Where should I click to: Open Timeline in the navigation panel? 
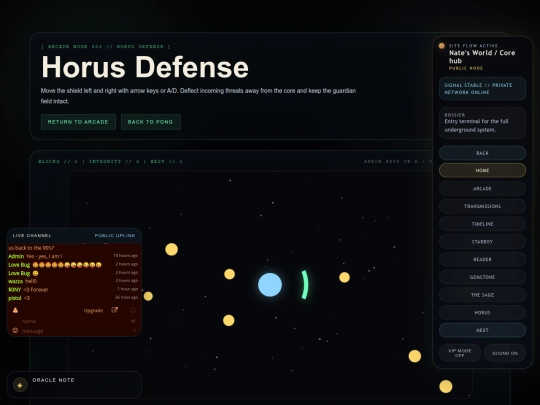pos(482,224)
